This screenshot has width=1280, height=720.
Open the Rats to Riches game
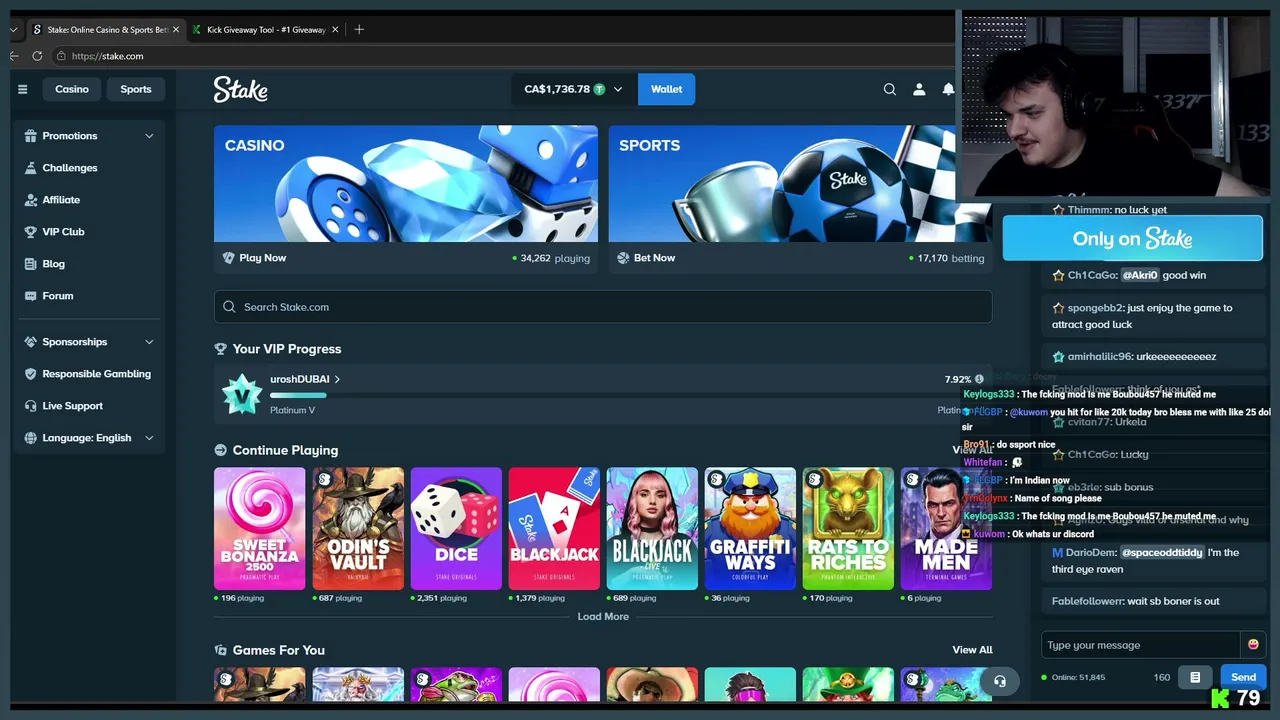pos(848,529)
